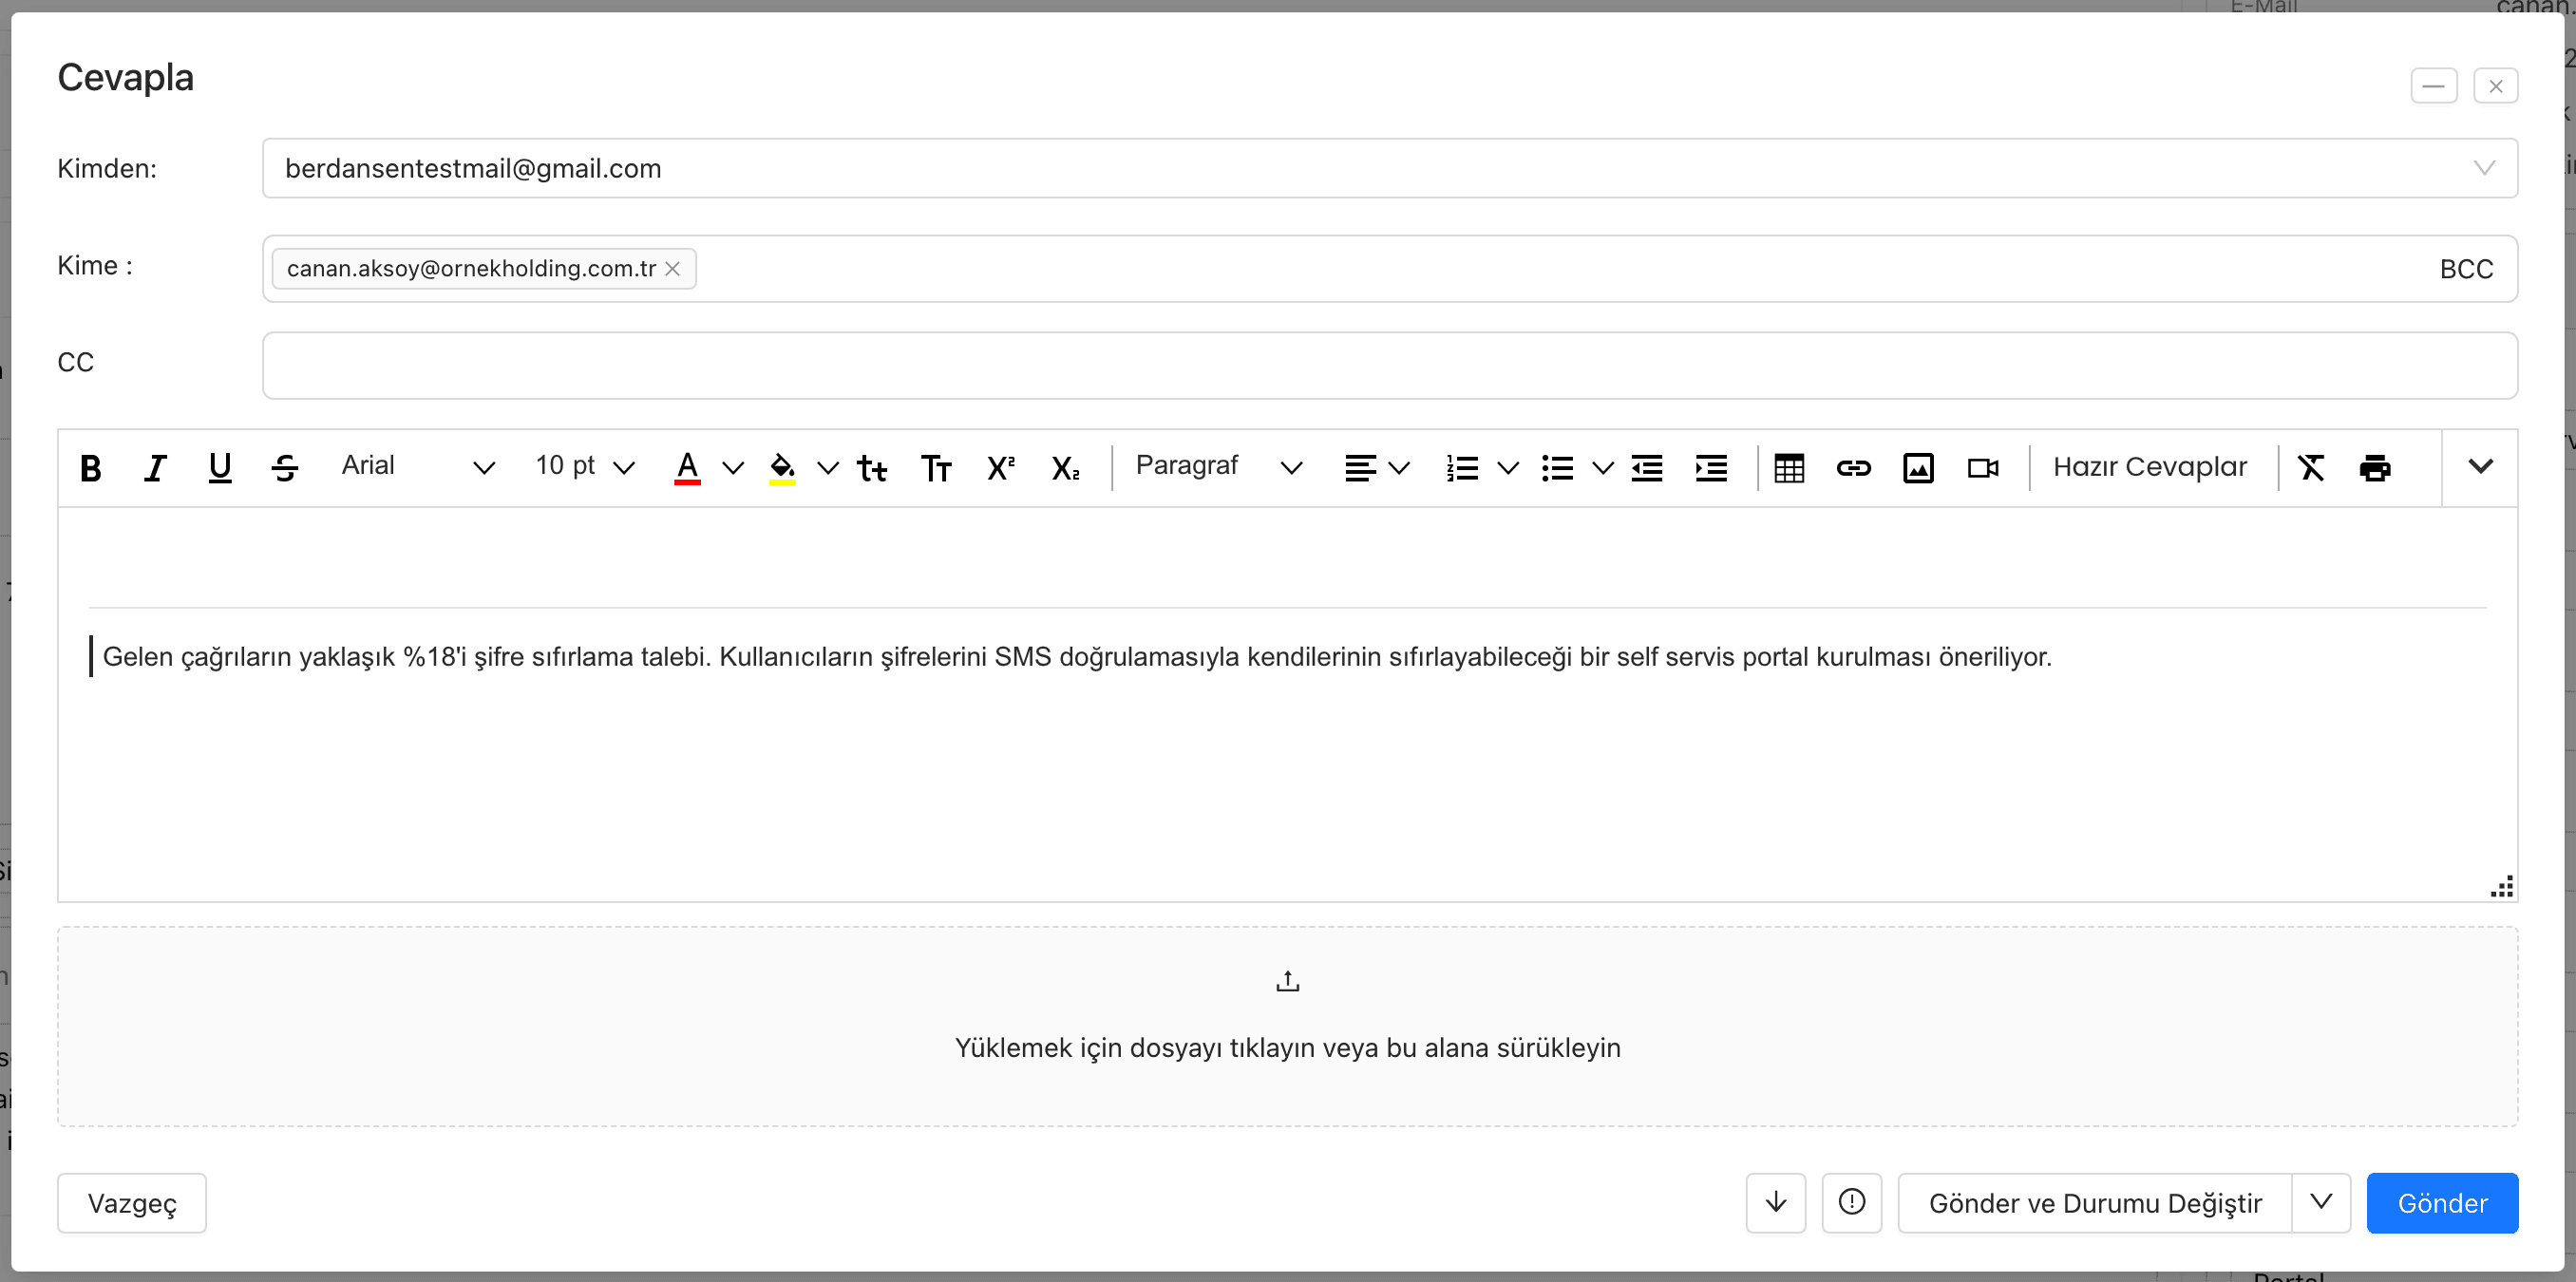
Task: Apply subscript formatting
Action: [x=1066, y=467]
